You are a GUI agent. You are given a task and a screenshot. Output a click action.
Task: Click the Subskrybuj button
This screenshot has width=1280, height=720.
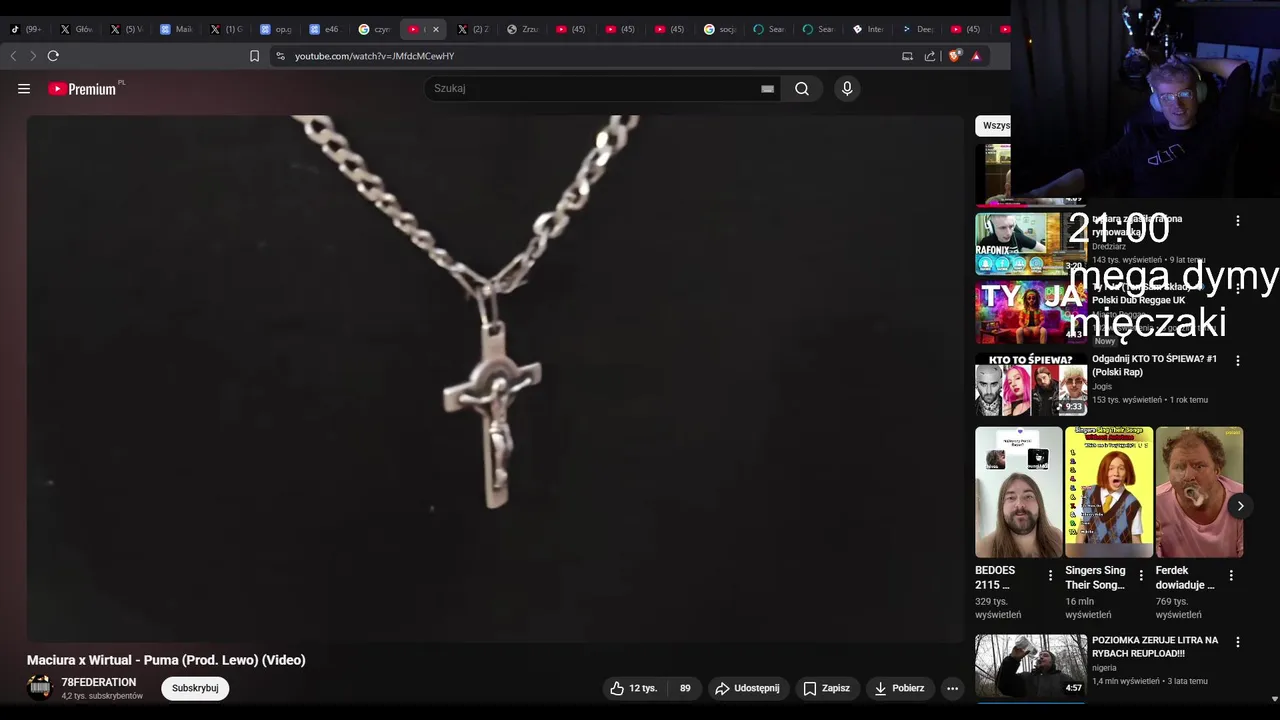[195, 688]
